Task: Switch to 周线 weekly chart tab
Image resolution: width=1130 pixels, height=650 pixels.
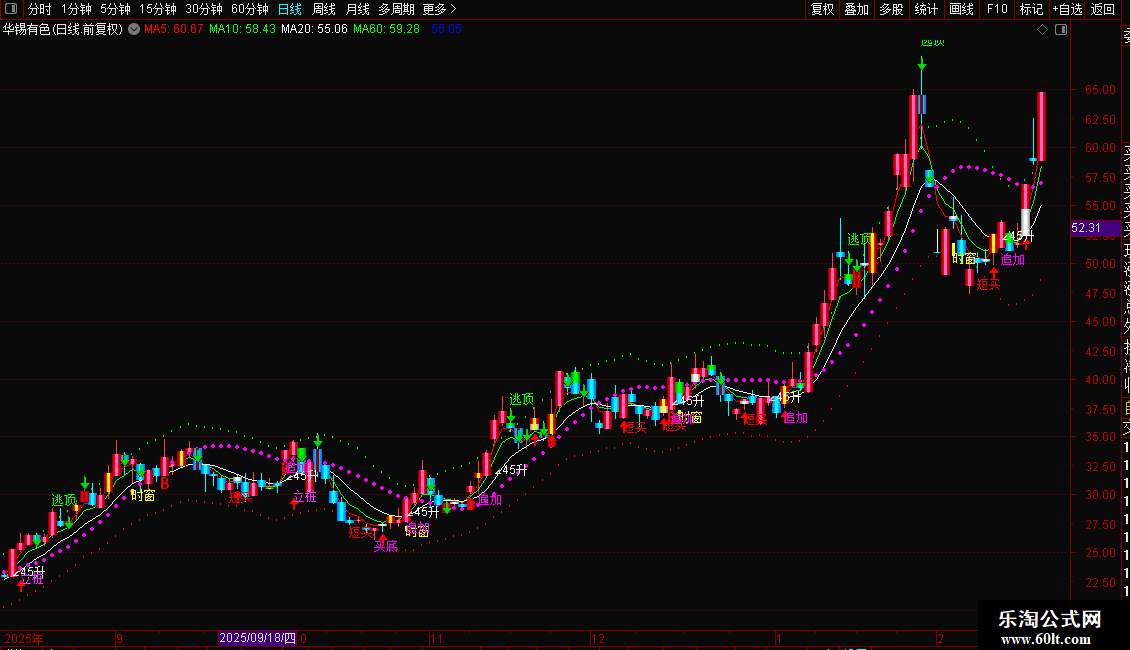Action: click(324, 9)
